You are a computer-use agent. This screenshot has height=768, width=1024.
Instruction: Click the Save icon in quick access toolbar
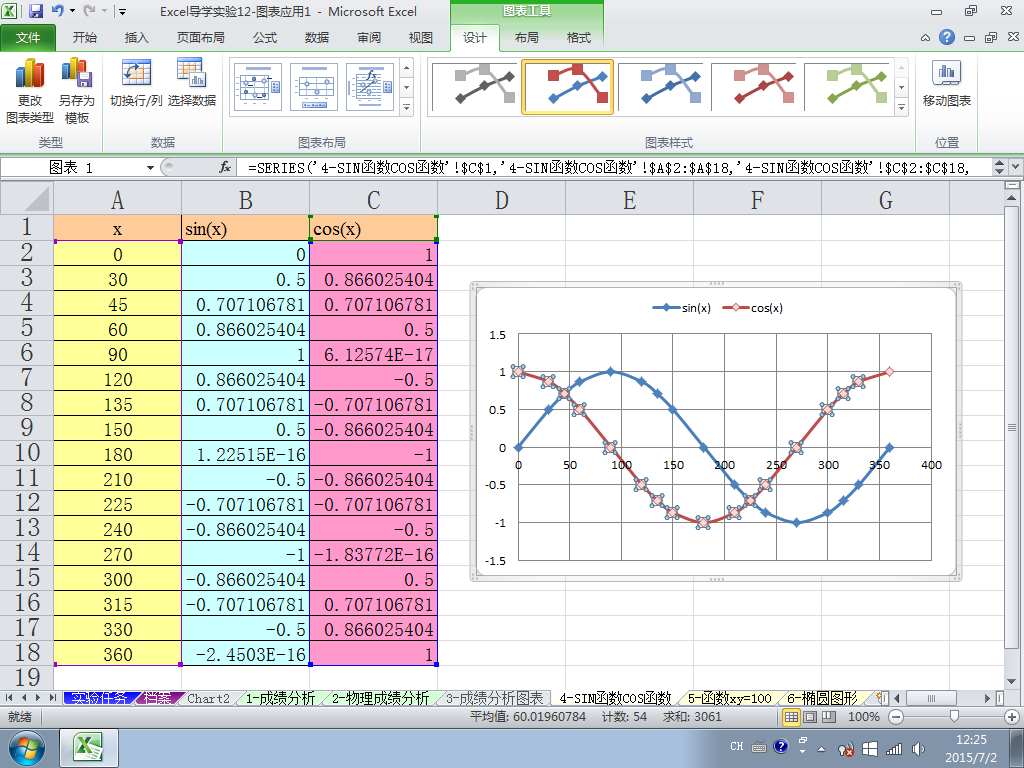(x=36, y=11)
